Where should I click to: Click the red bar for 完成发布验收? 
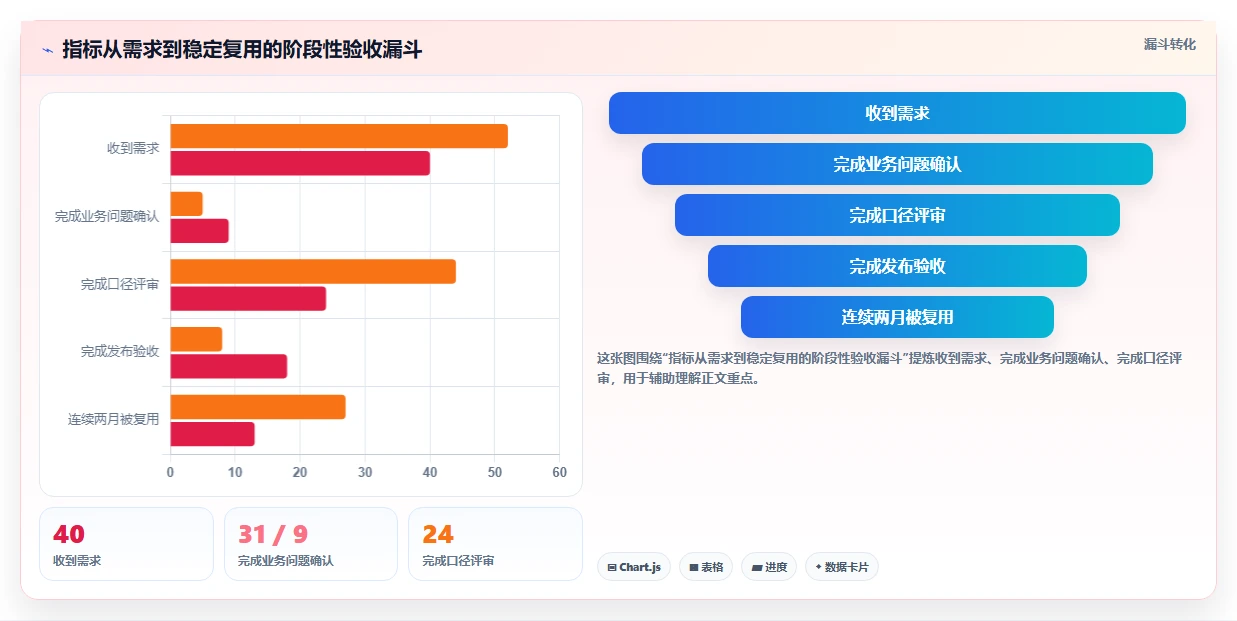[x=229, y=366]
